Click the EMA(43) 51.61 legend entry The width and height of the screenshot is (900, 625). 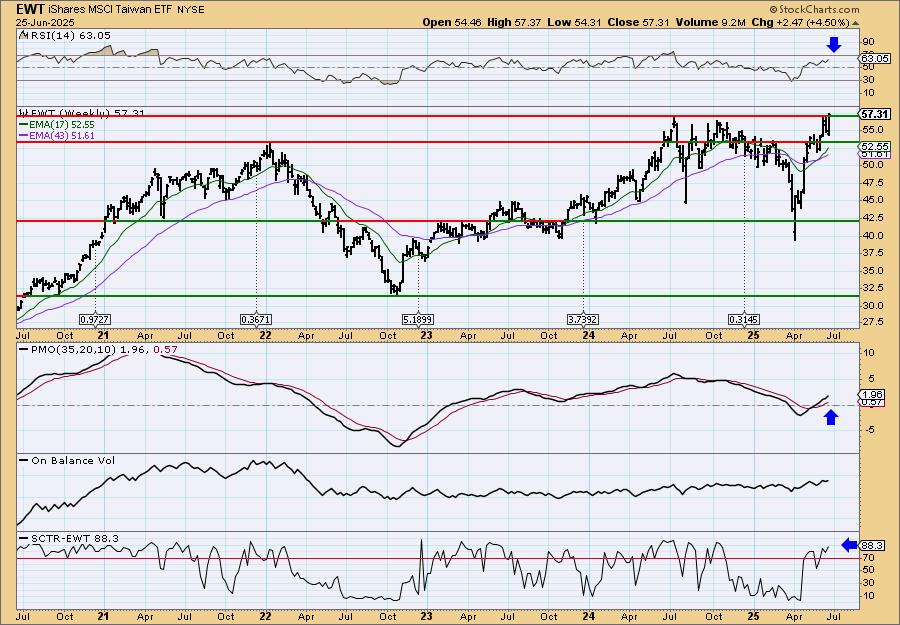click(62, 136)
